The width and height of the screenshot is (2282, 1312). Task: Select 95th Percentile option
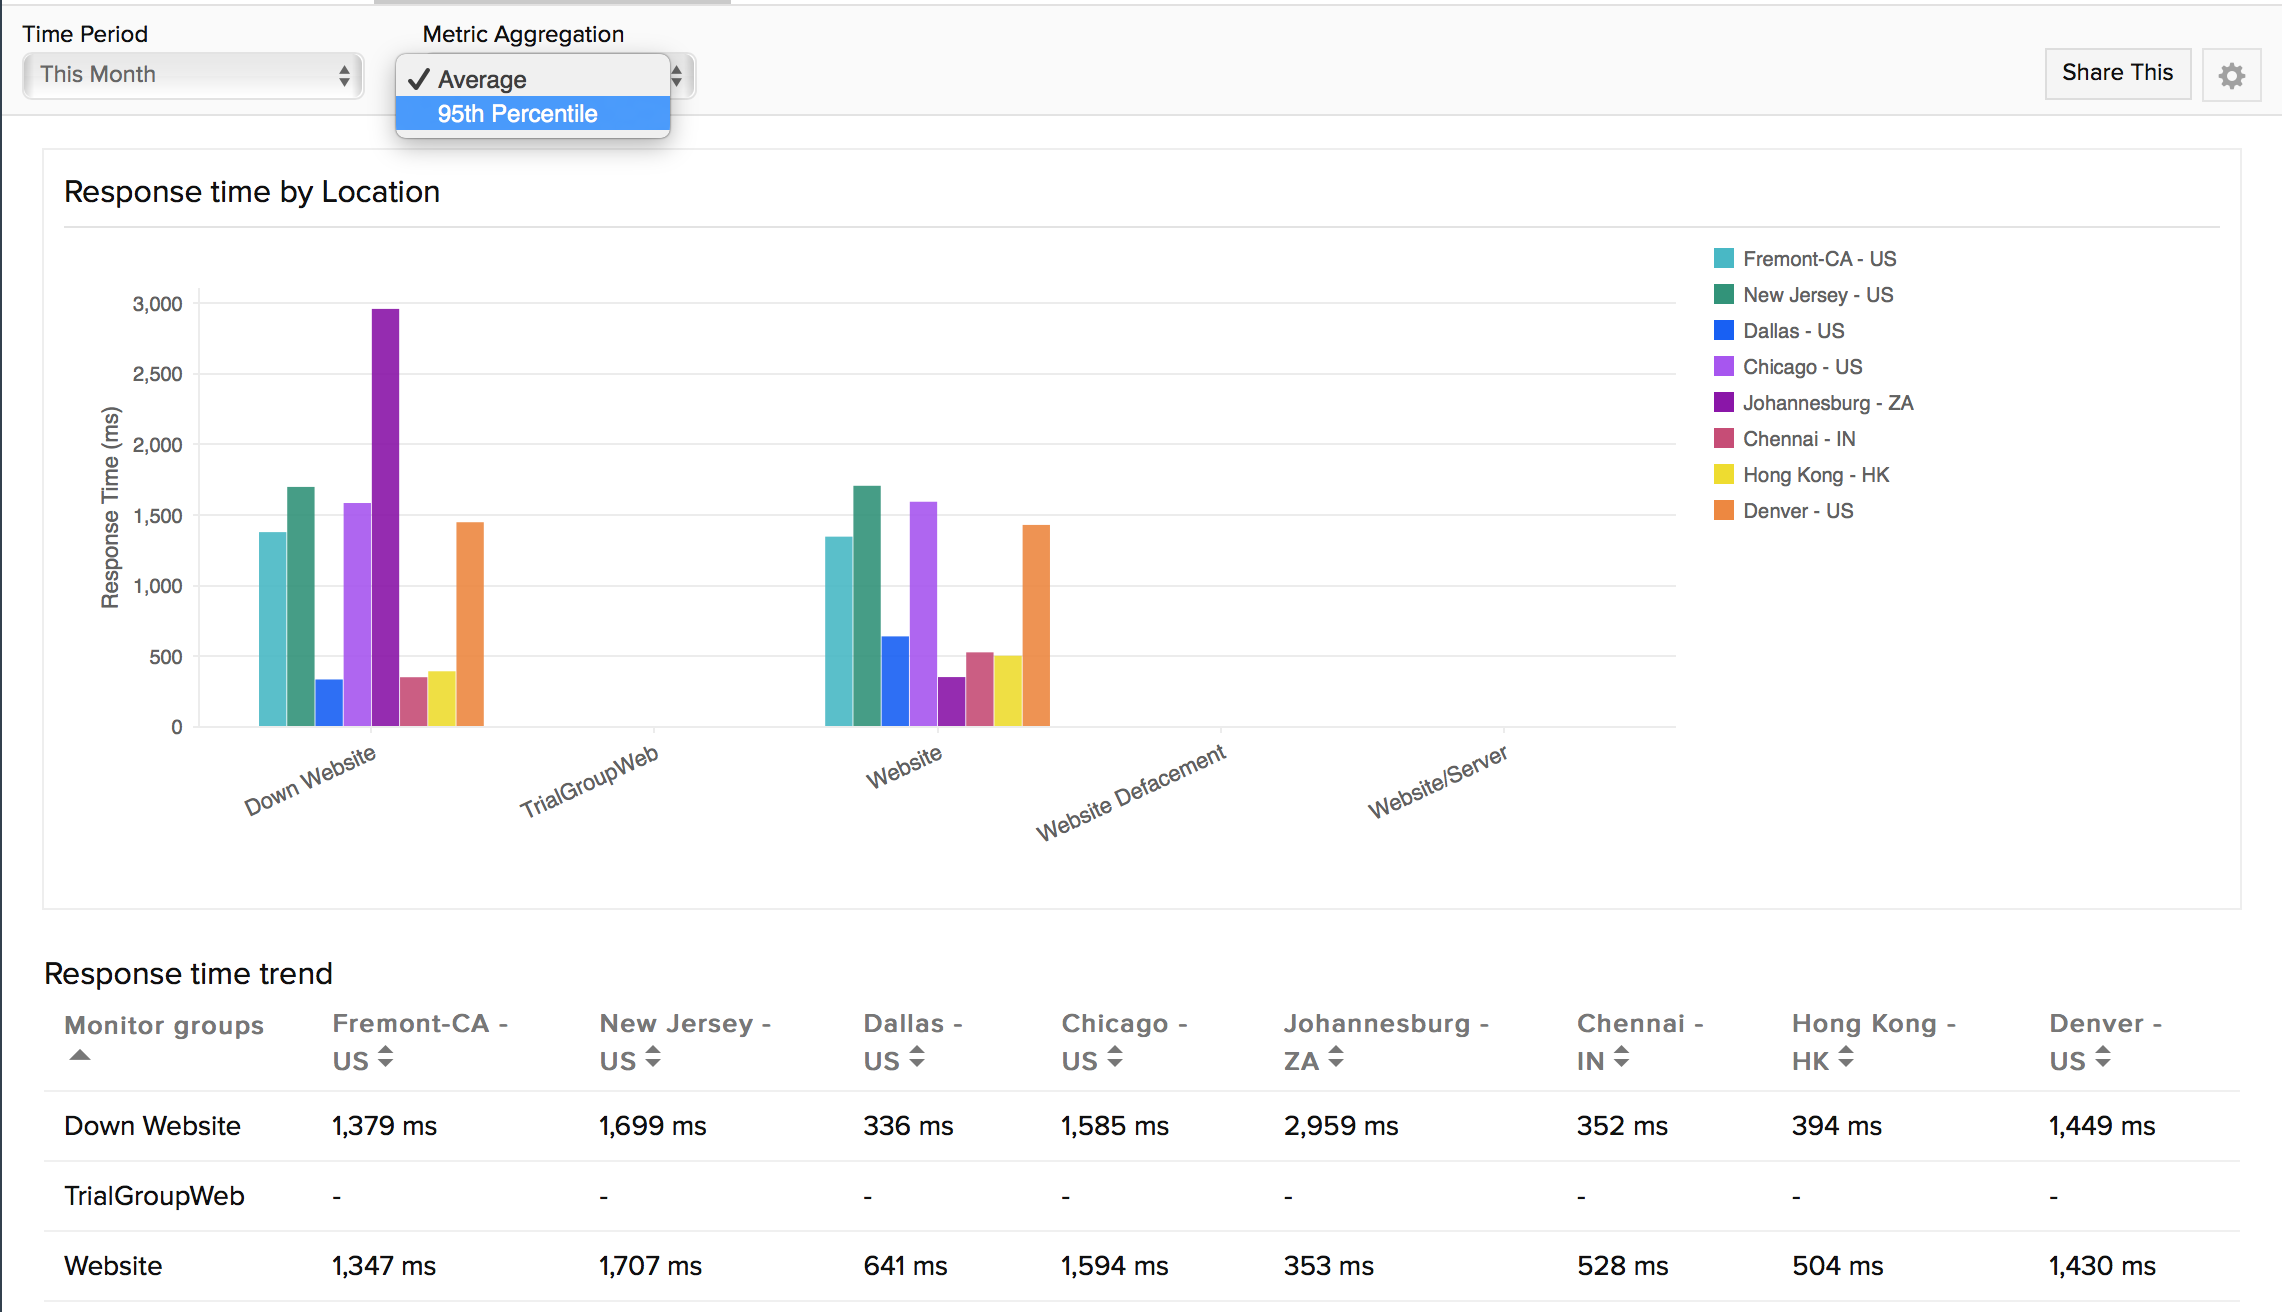click(517, 114)
